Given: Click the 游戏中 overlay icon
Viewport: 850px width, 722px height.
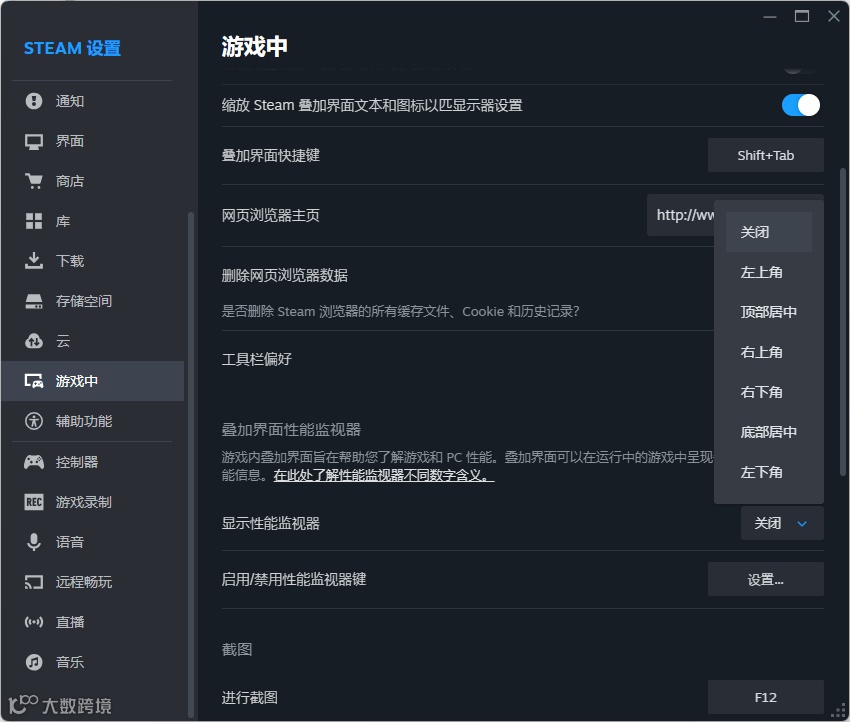Looking at the screenshot, I should click(34, 381).
